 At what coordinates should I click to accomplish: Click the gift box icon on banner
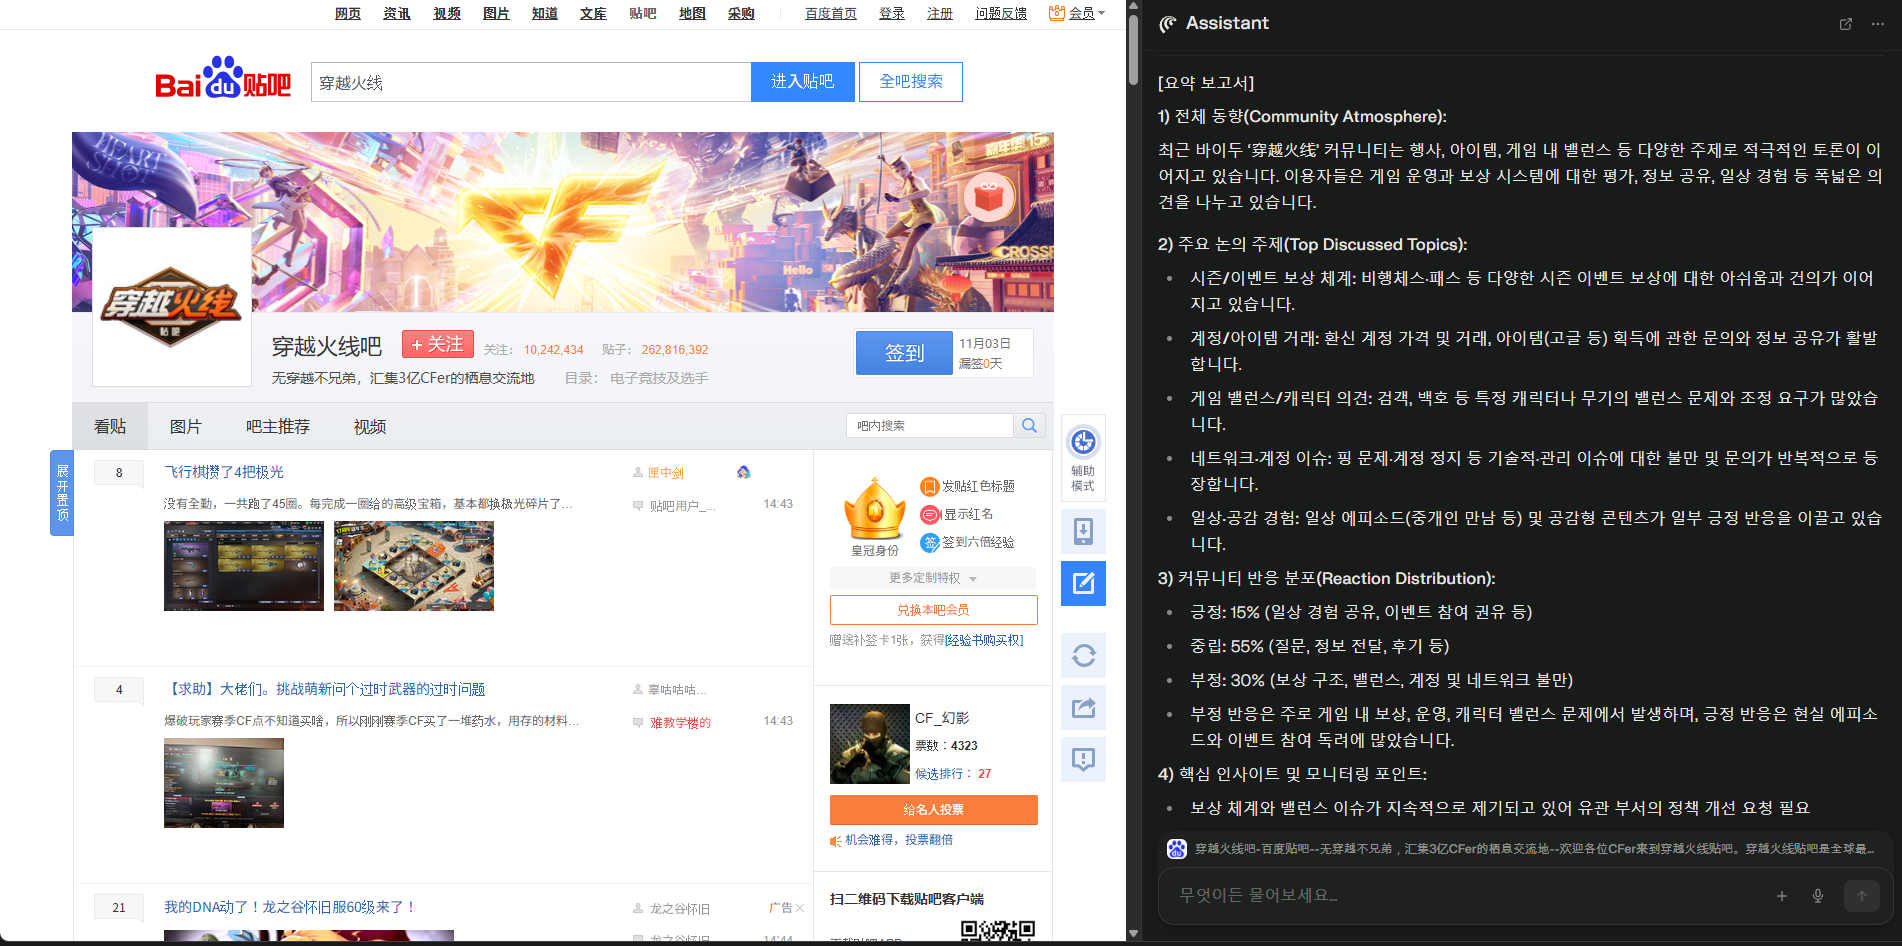click(989, 198)
